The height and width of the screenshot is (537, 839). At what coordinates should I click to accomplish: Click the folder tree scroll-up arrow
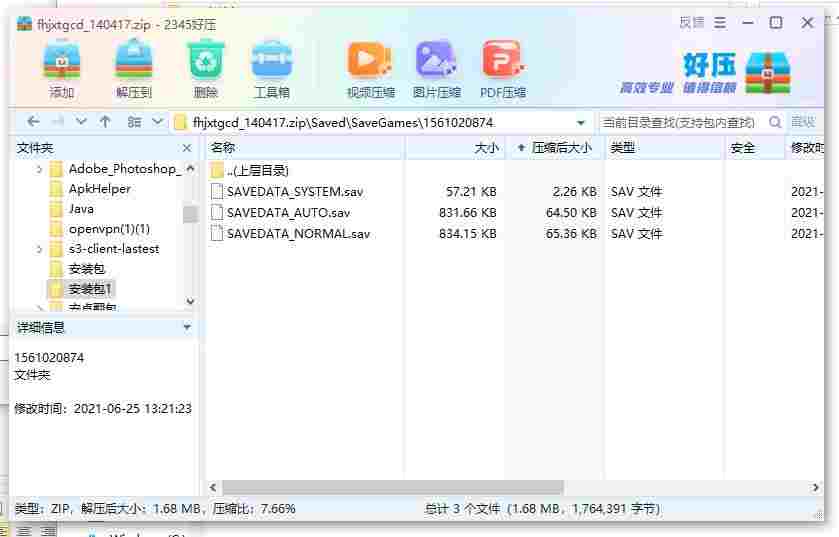(190, 169)
